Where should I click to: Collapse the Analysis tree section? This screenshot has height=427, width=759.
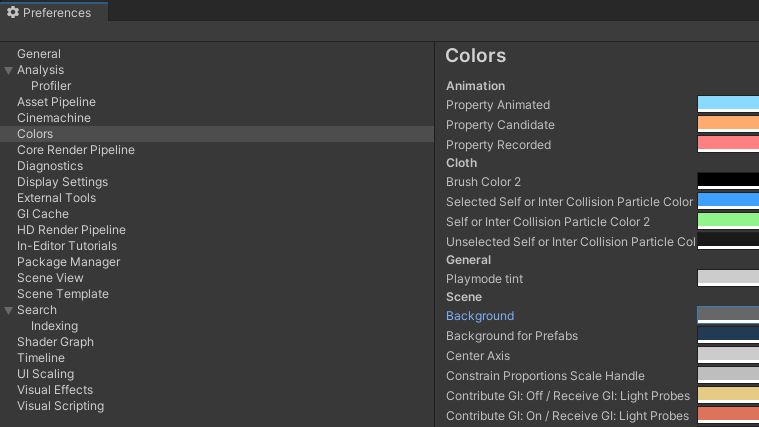[9, 70]
